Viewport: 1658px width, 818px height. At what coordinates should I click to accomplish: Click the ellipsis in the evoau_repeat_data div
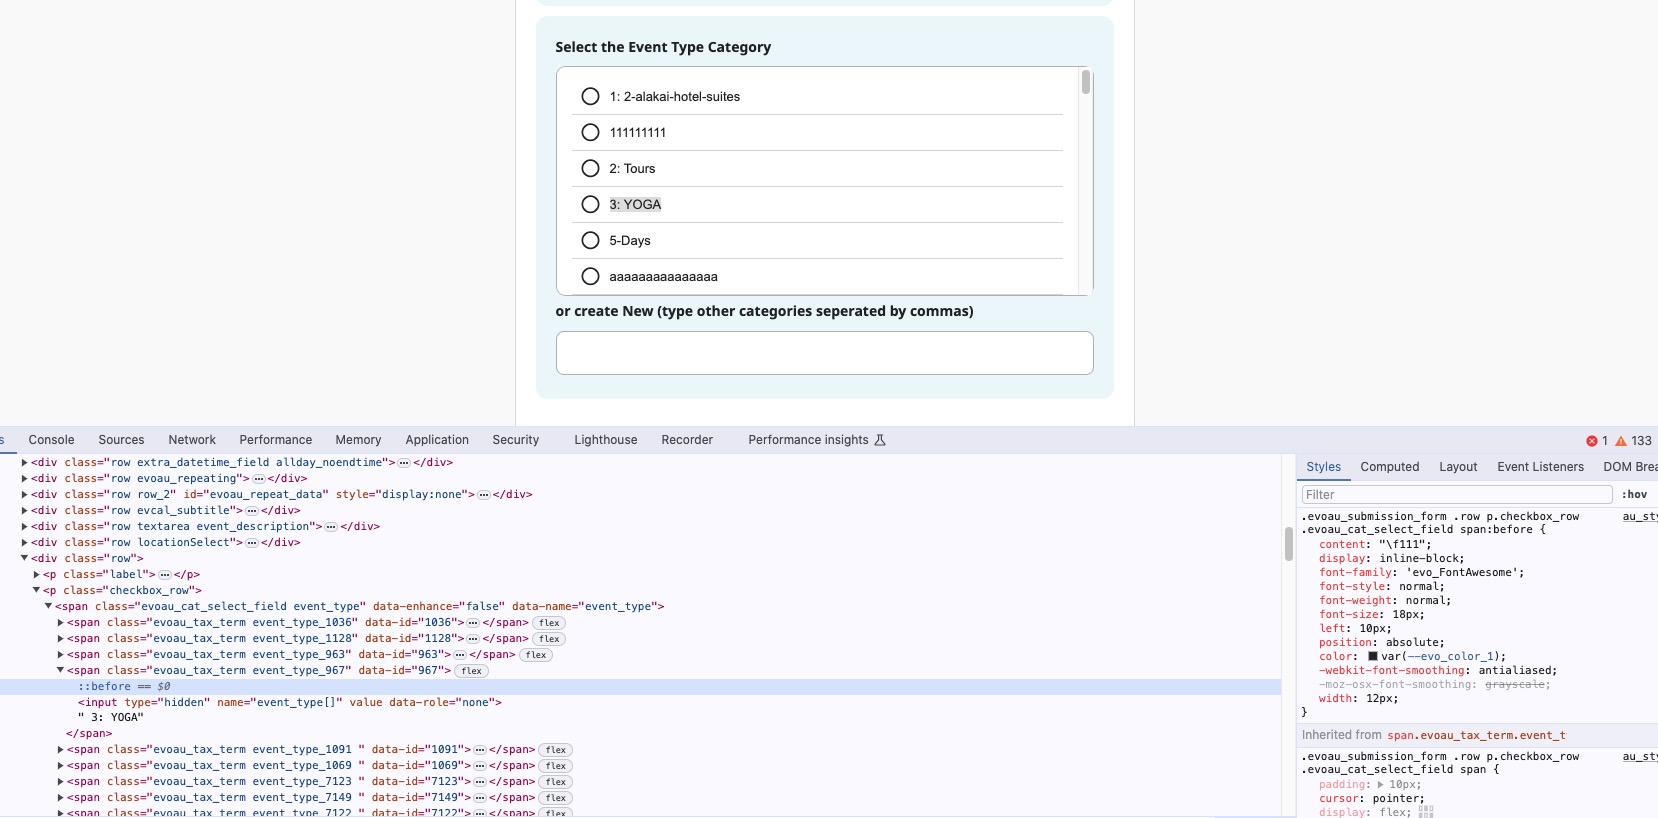click(x=484, y=495)
